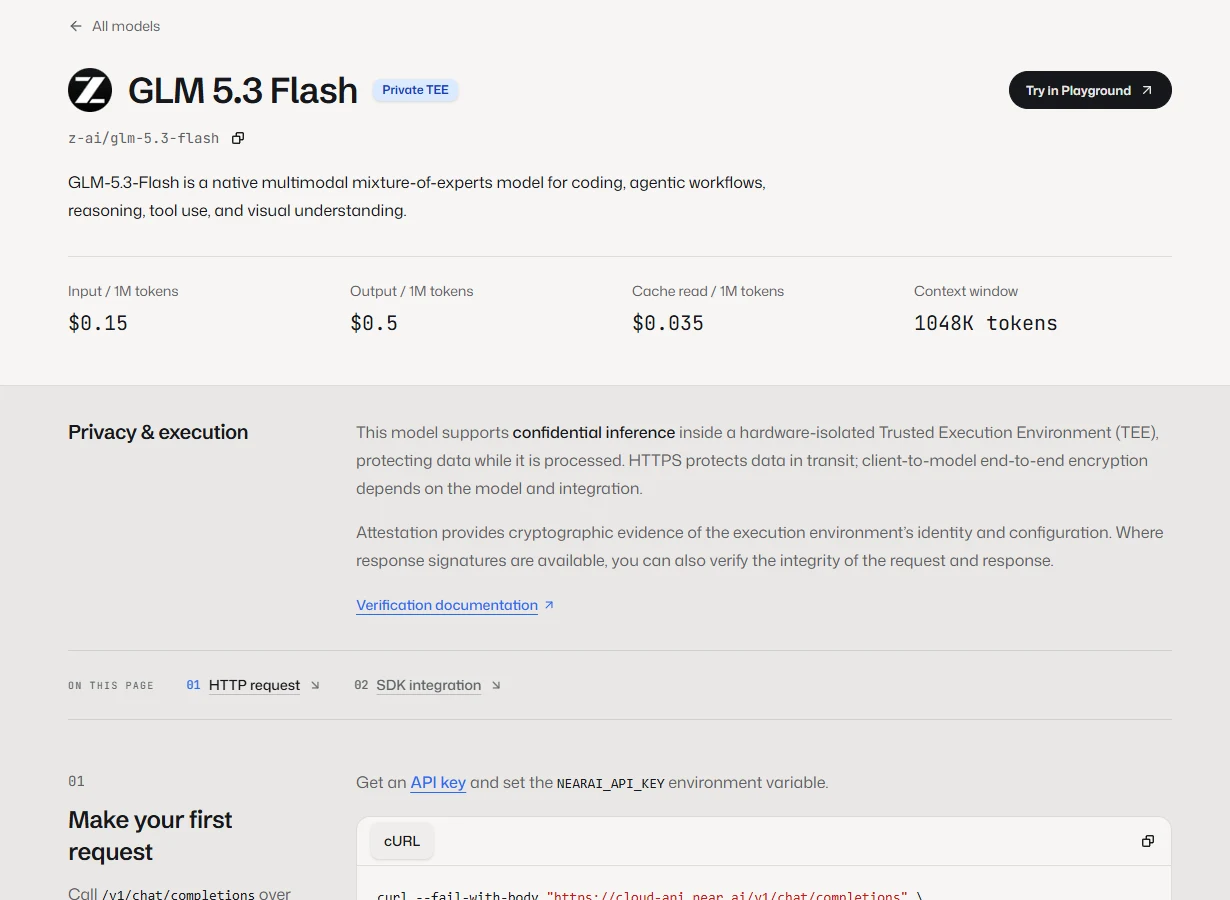Click the Context window label
This screenshot has height=900, width=1230.
point(966,291)
